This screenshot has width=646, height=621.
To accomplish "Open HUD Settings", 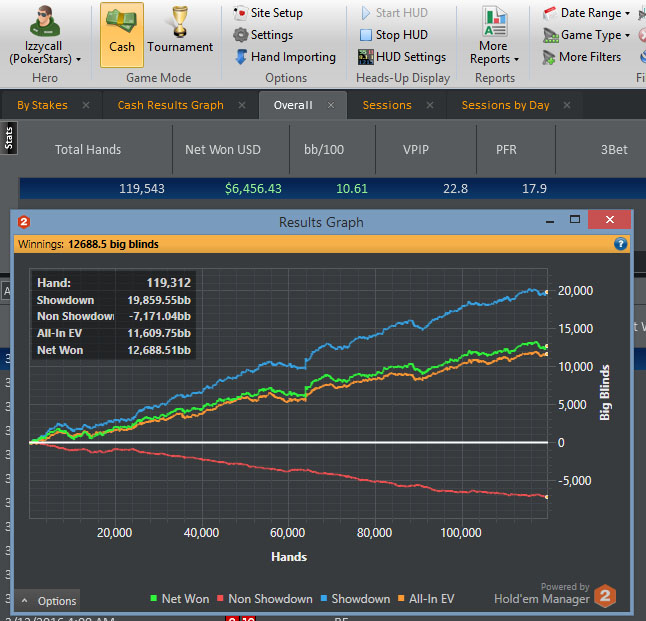I will [402, 57].
